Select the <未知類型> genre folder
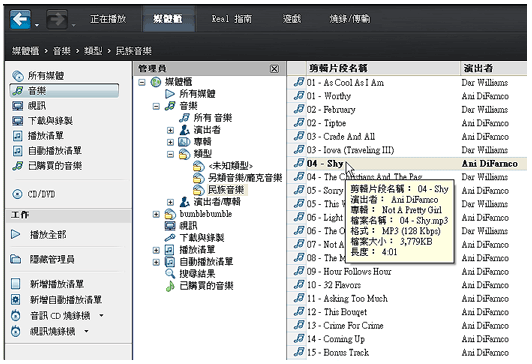 231,166
